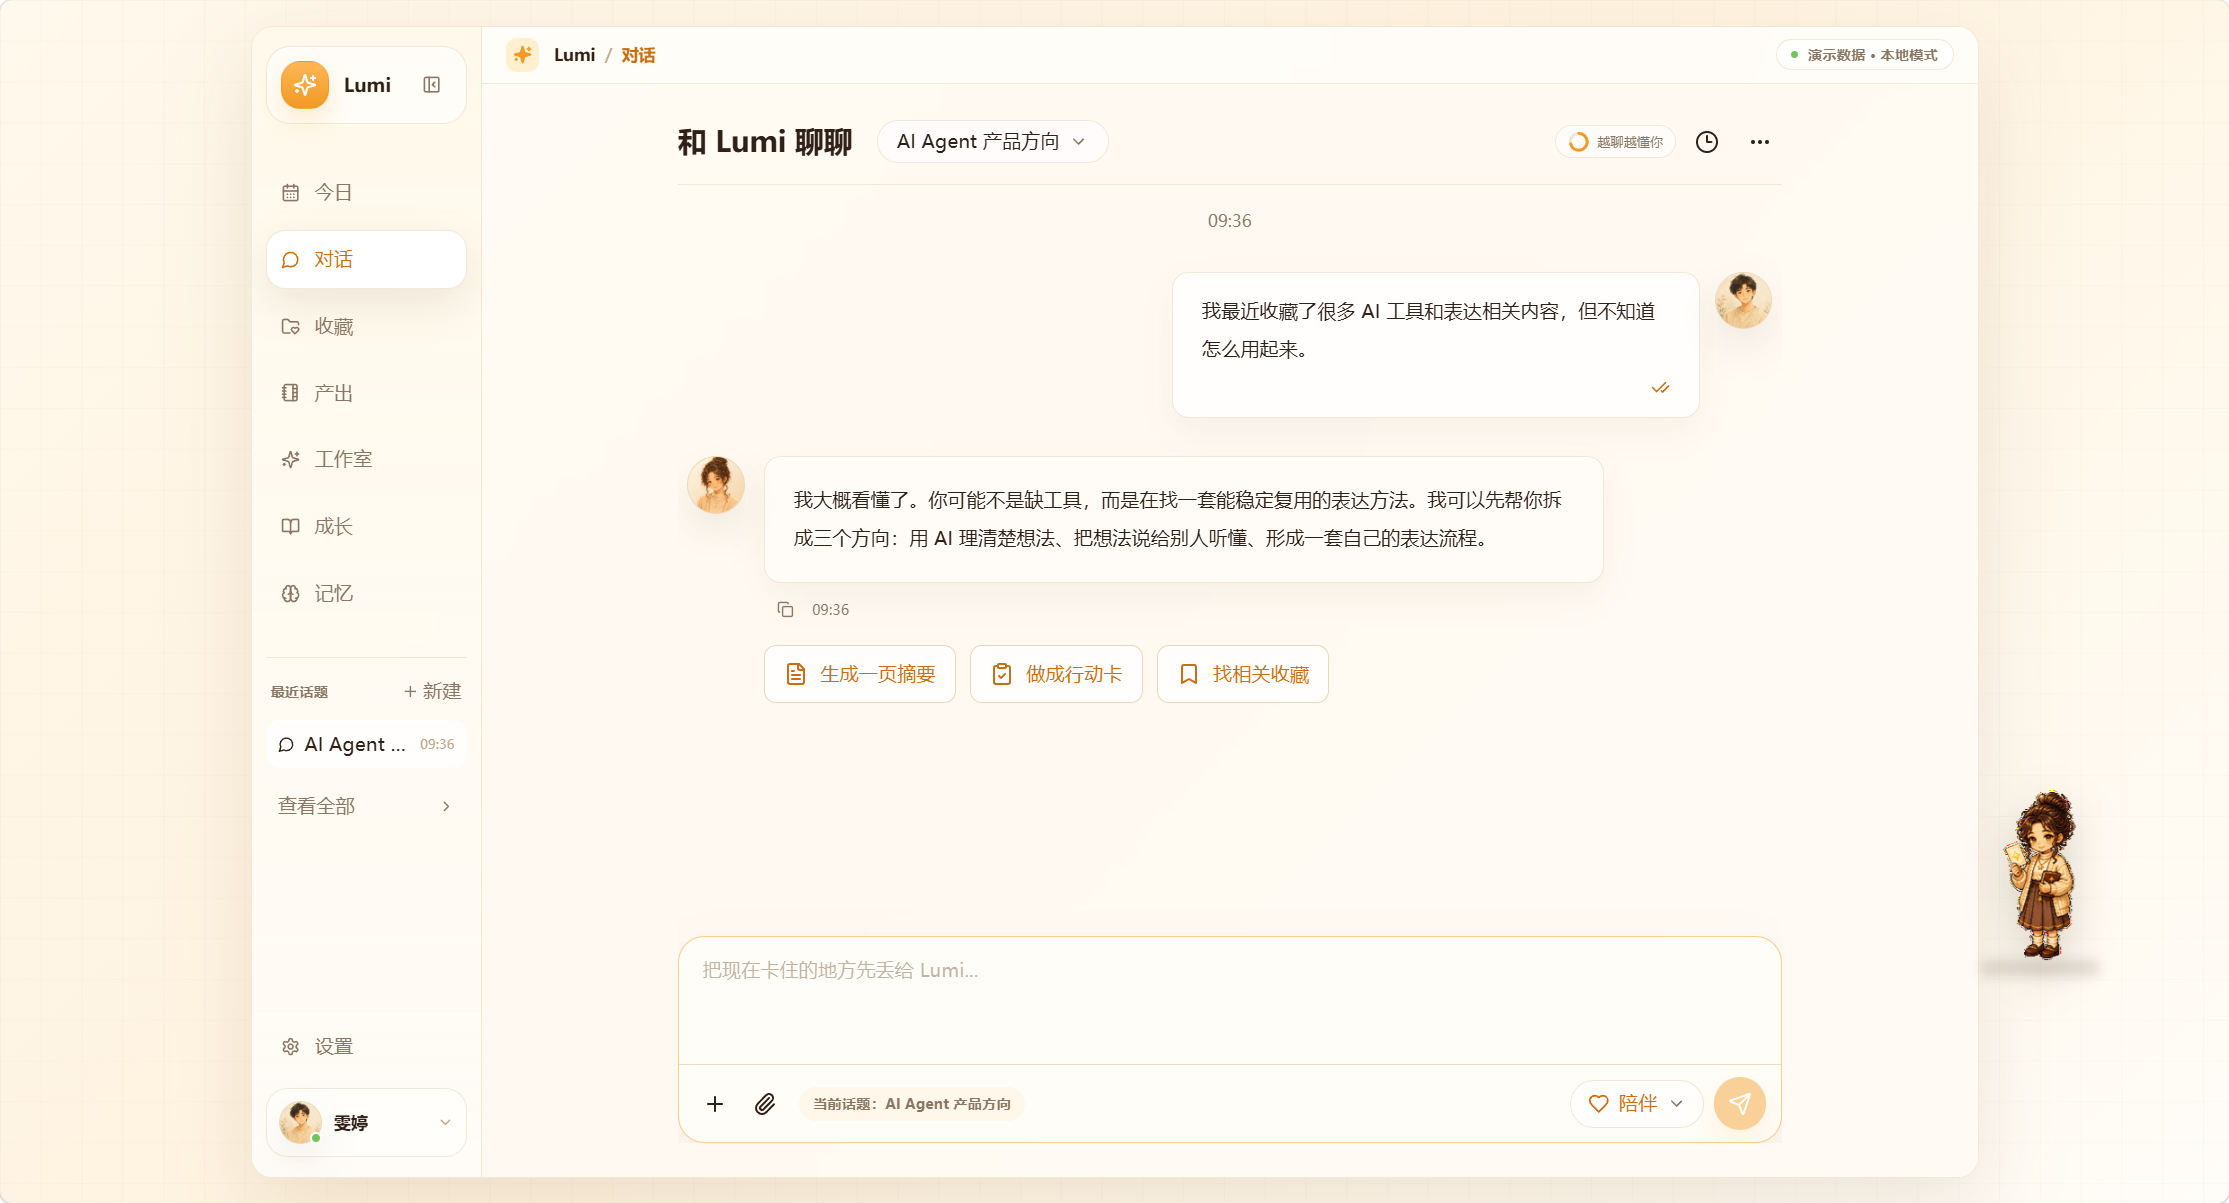Open 成长 in the sidebar

[366, 526]
